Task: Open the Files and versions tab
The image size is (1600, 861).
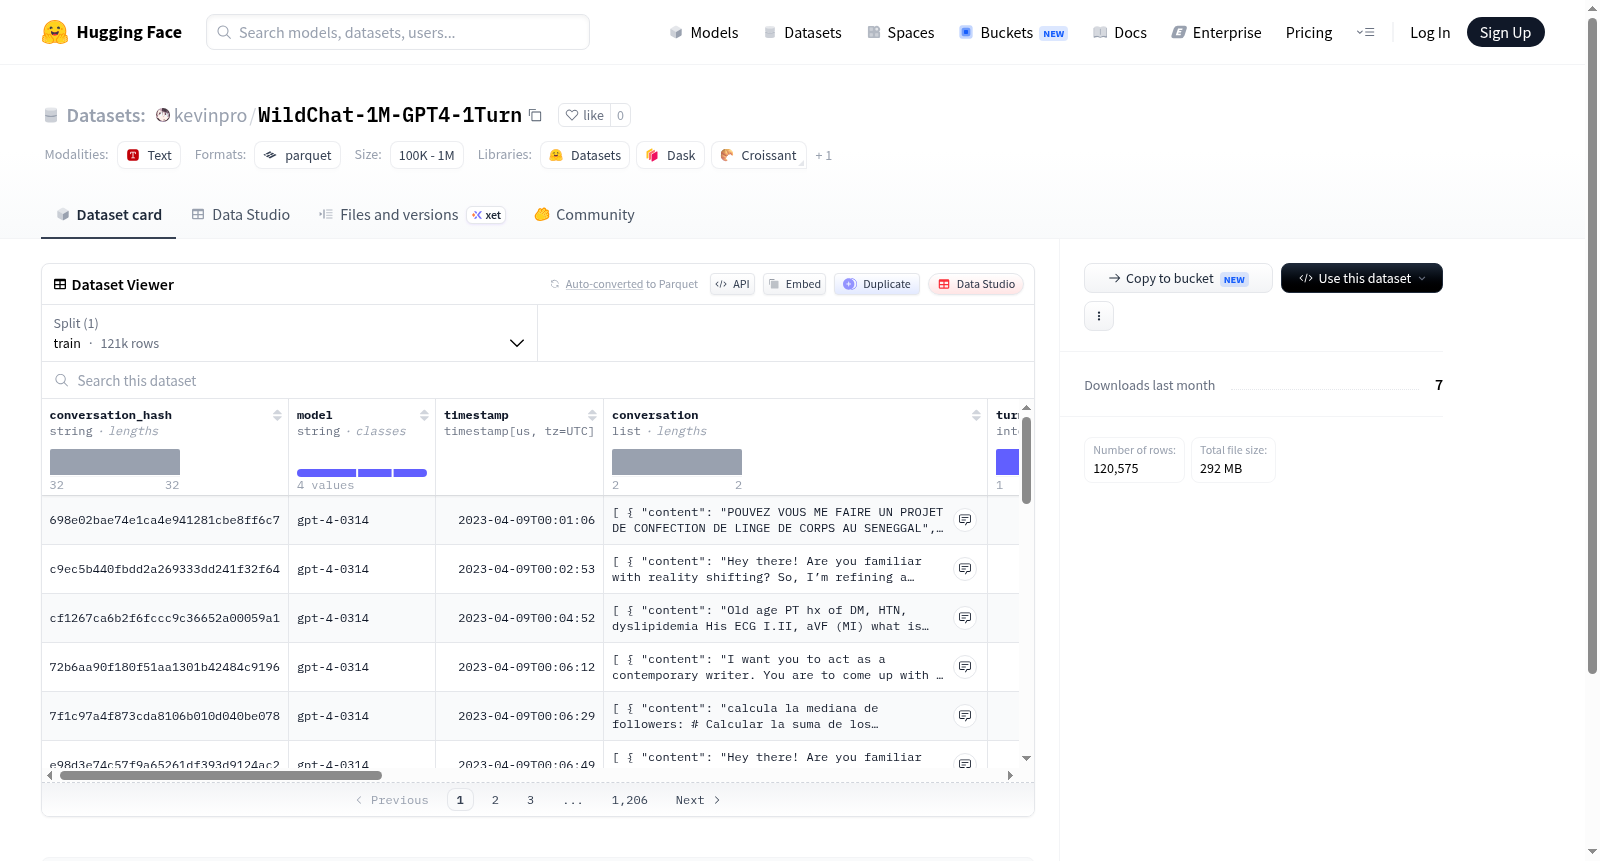Action: [x=411, y=214]
